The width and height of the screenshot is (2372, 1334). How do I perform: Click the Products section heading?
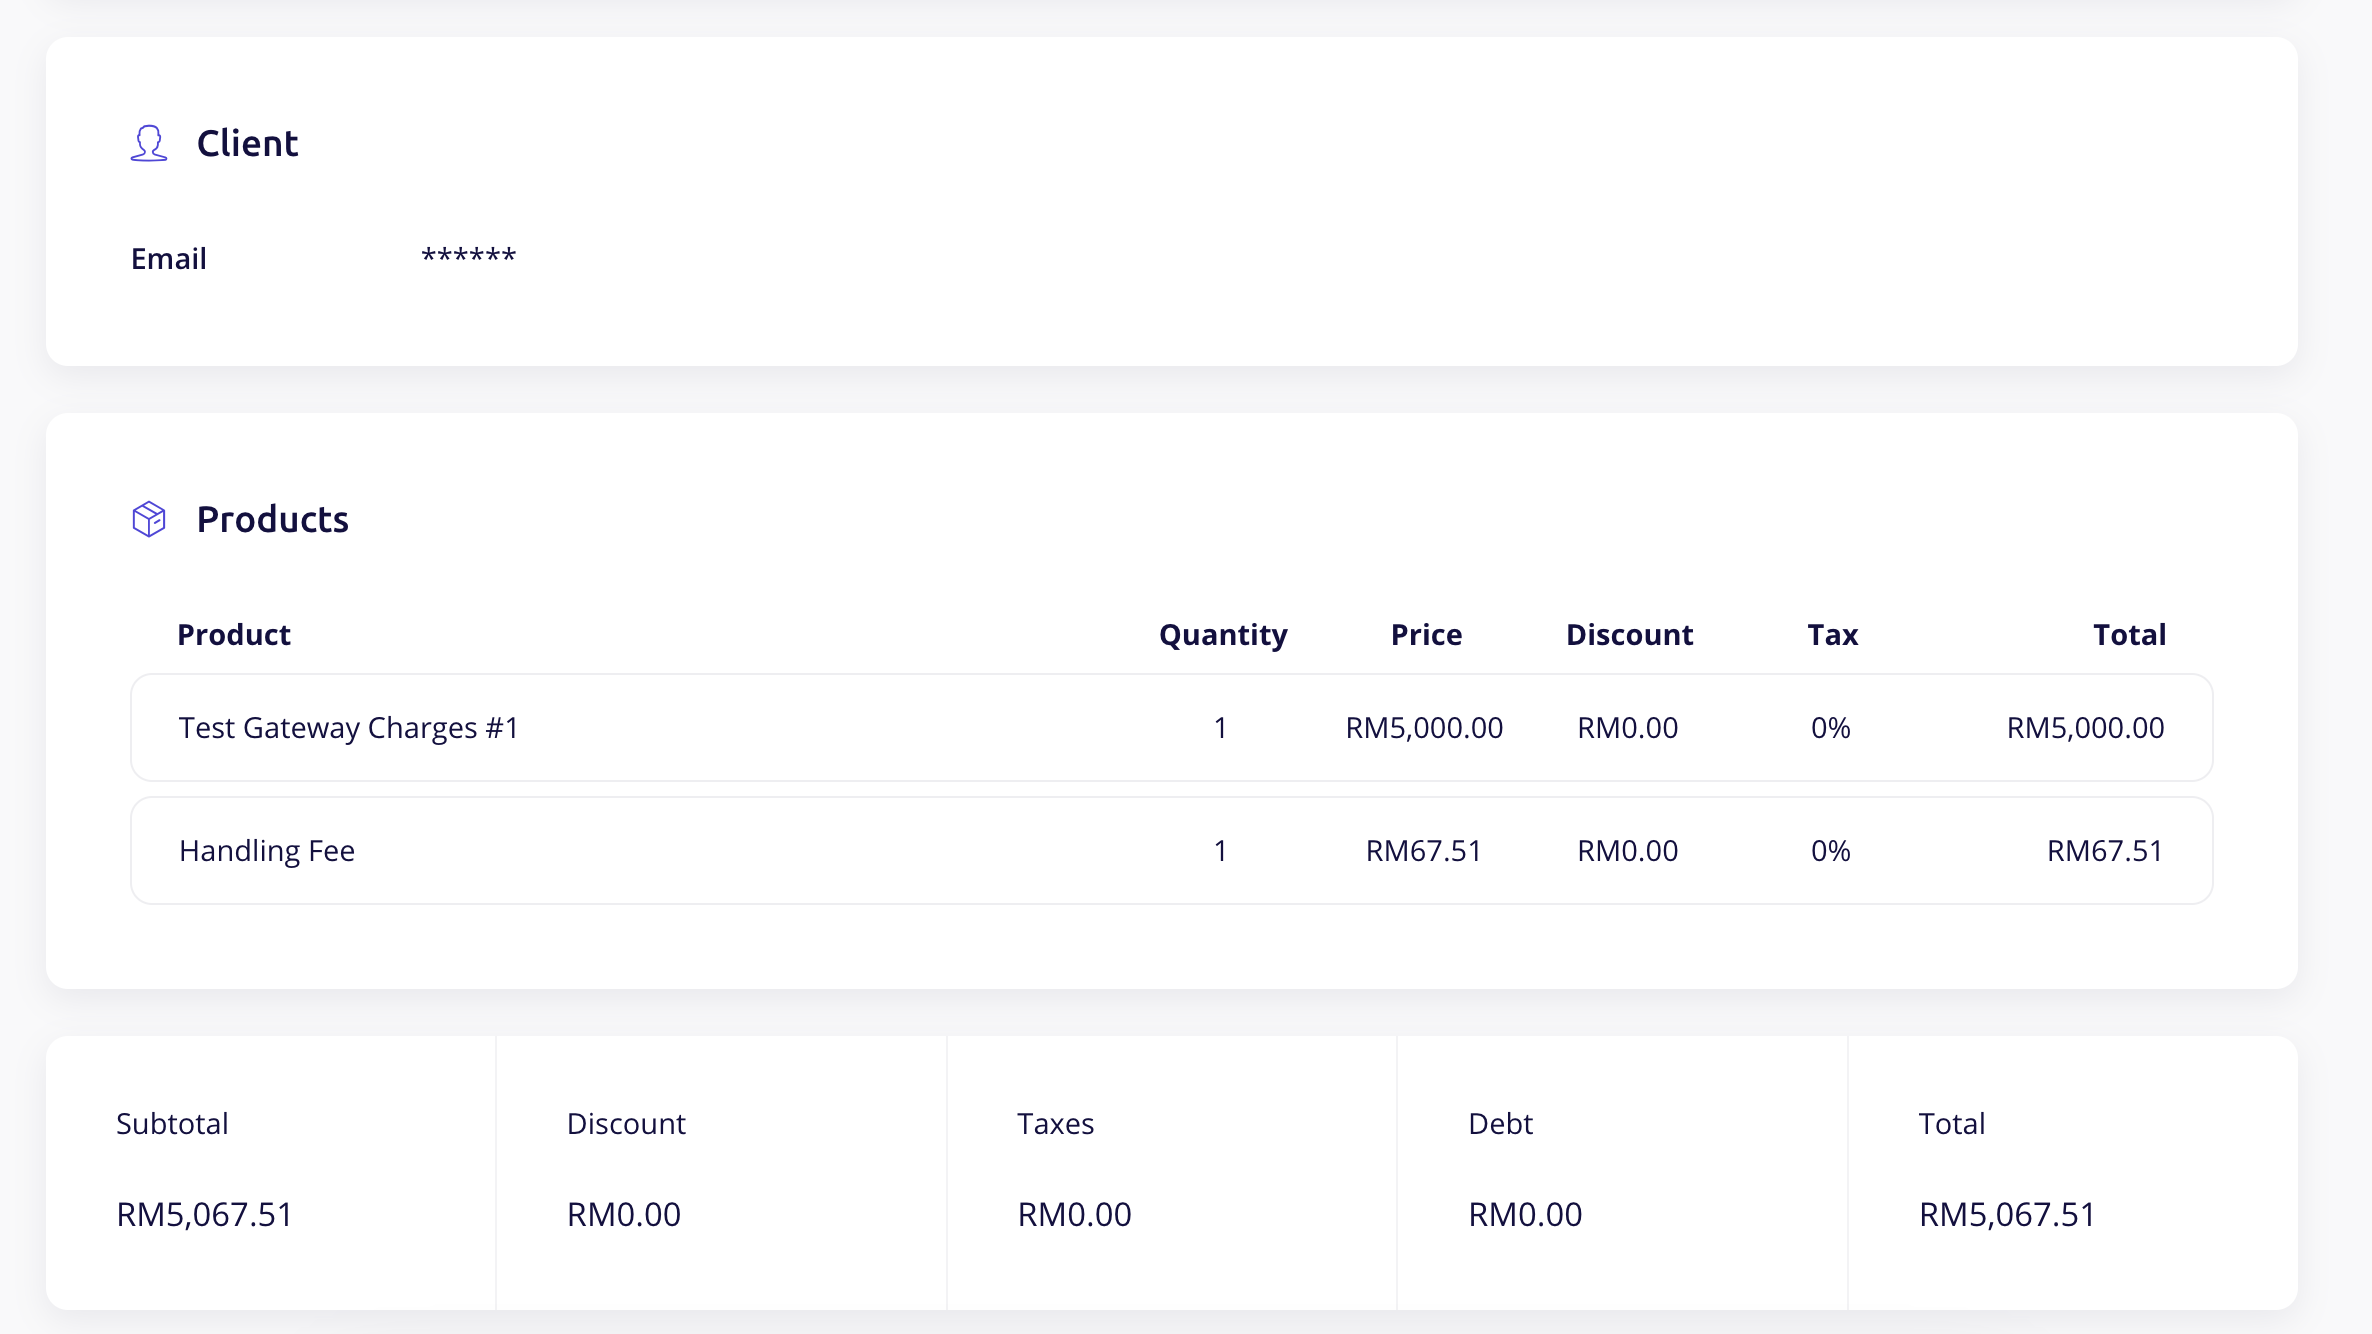(272, 519)
